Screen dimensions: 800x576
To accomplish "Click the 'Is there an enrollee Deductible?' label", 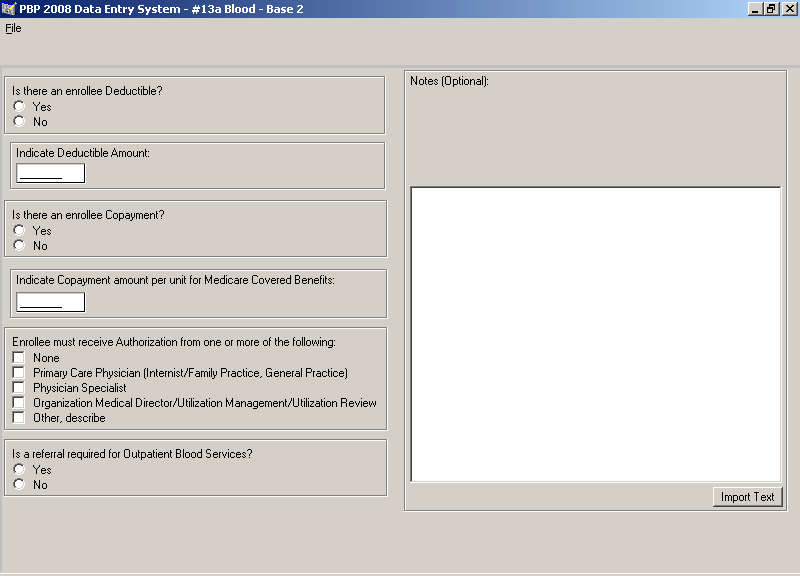I will [87, 91].
